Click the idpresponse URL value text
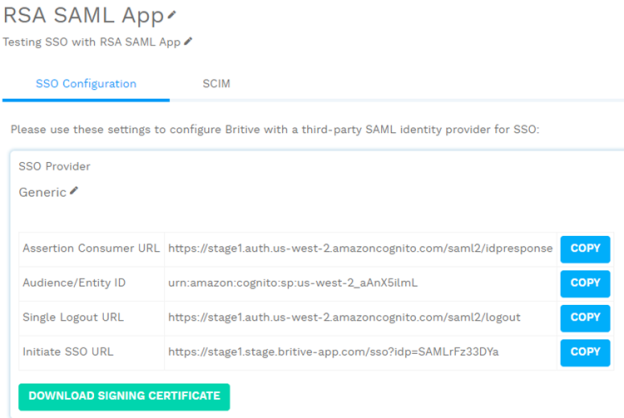The image size is (624, 418). 360,249
